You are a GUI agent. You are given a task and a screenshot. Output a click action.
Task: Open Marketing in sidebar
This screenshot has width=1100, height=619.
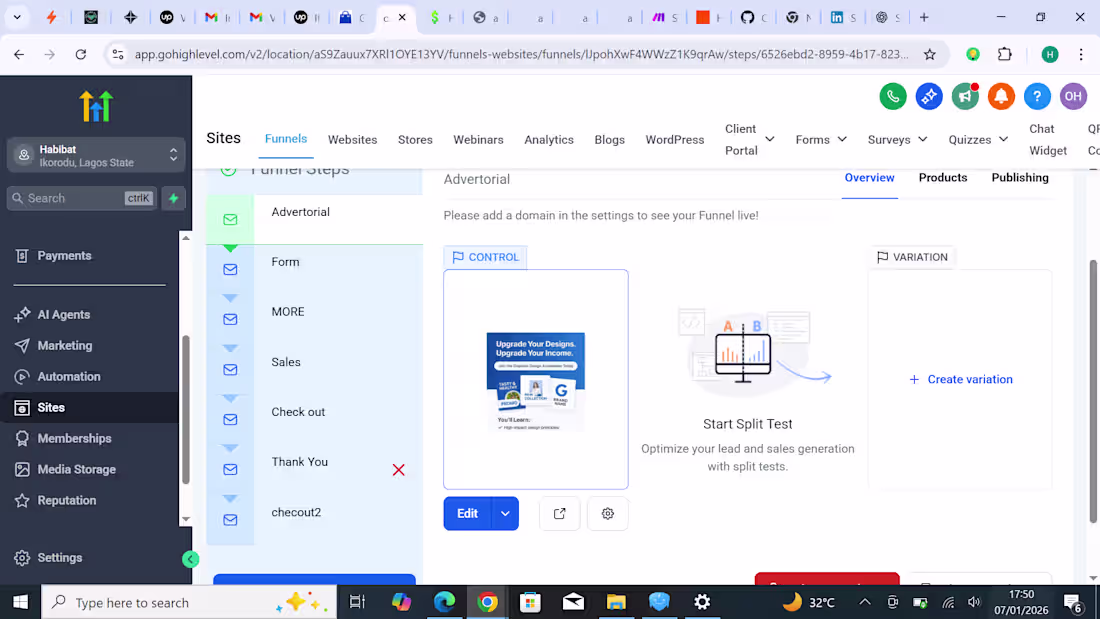65,345
